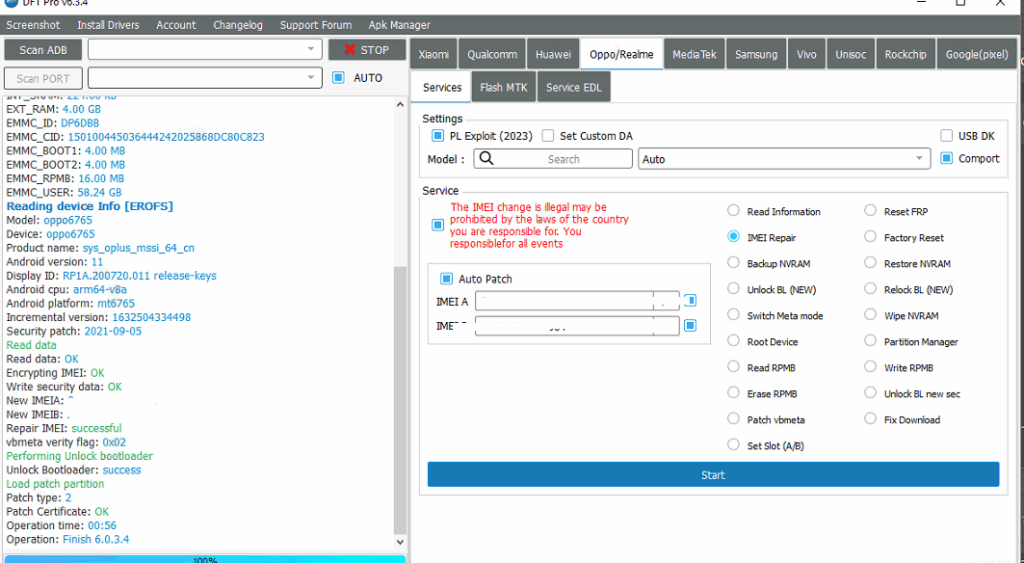The image size is (1024, 563).
Task: Toggle the Comport checkbox
Action: pyautogui.click(x=946, y=158)
